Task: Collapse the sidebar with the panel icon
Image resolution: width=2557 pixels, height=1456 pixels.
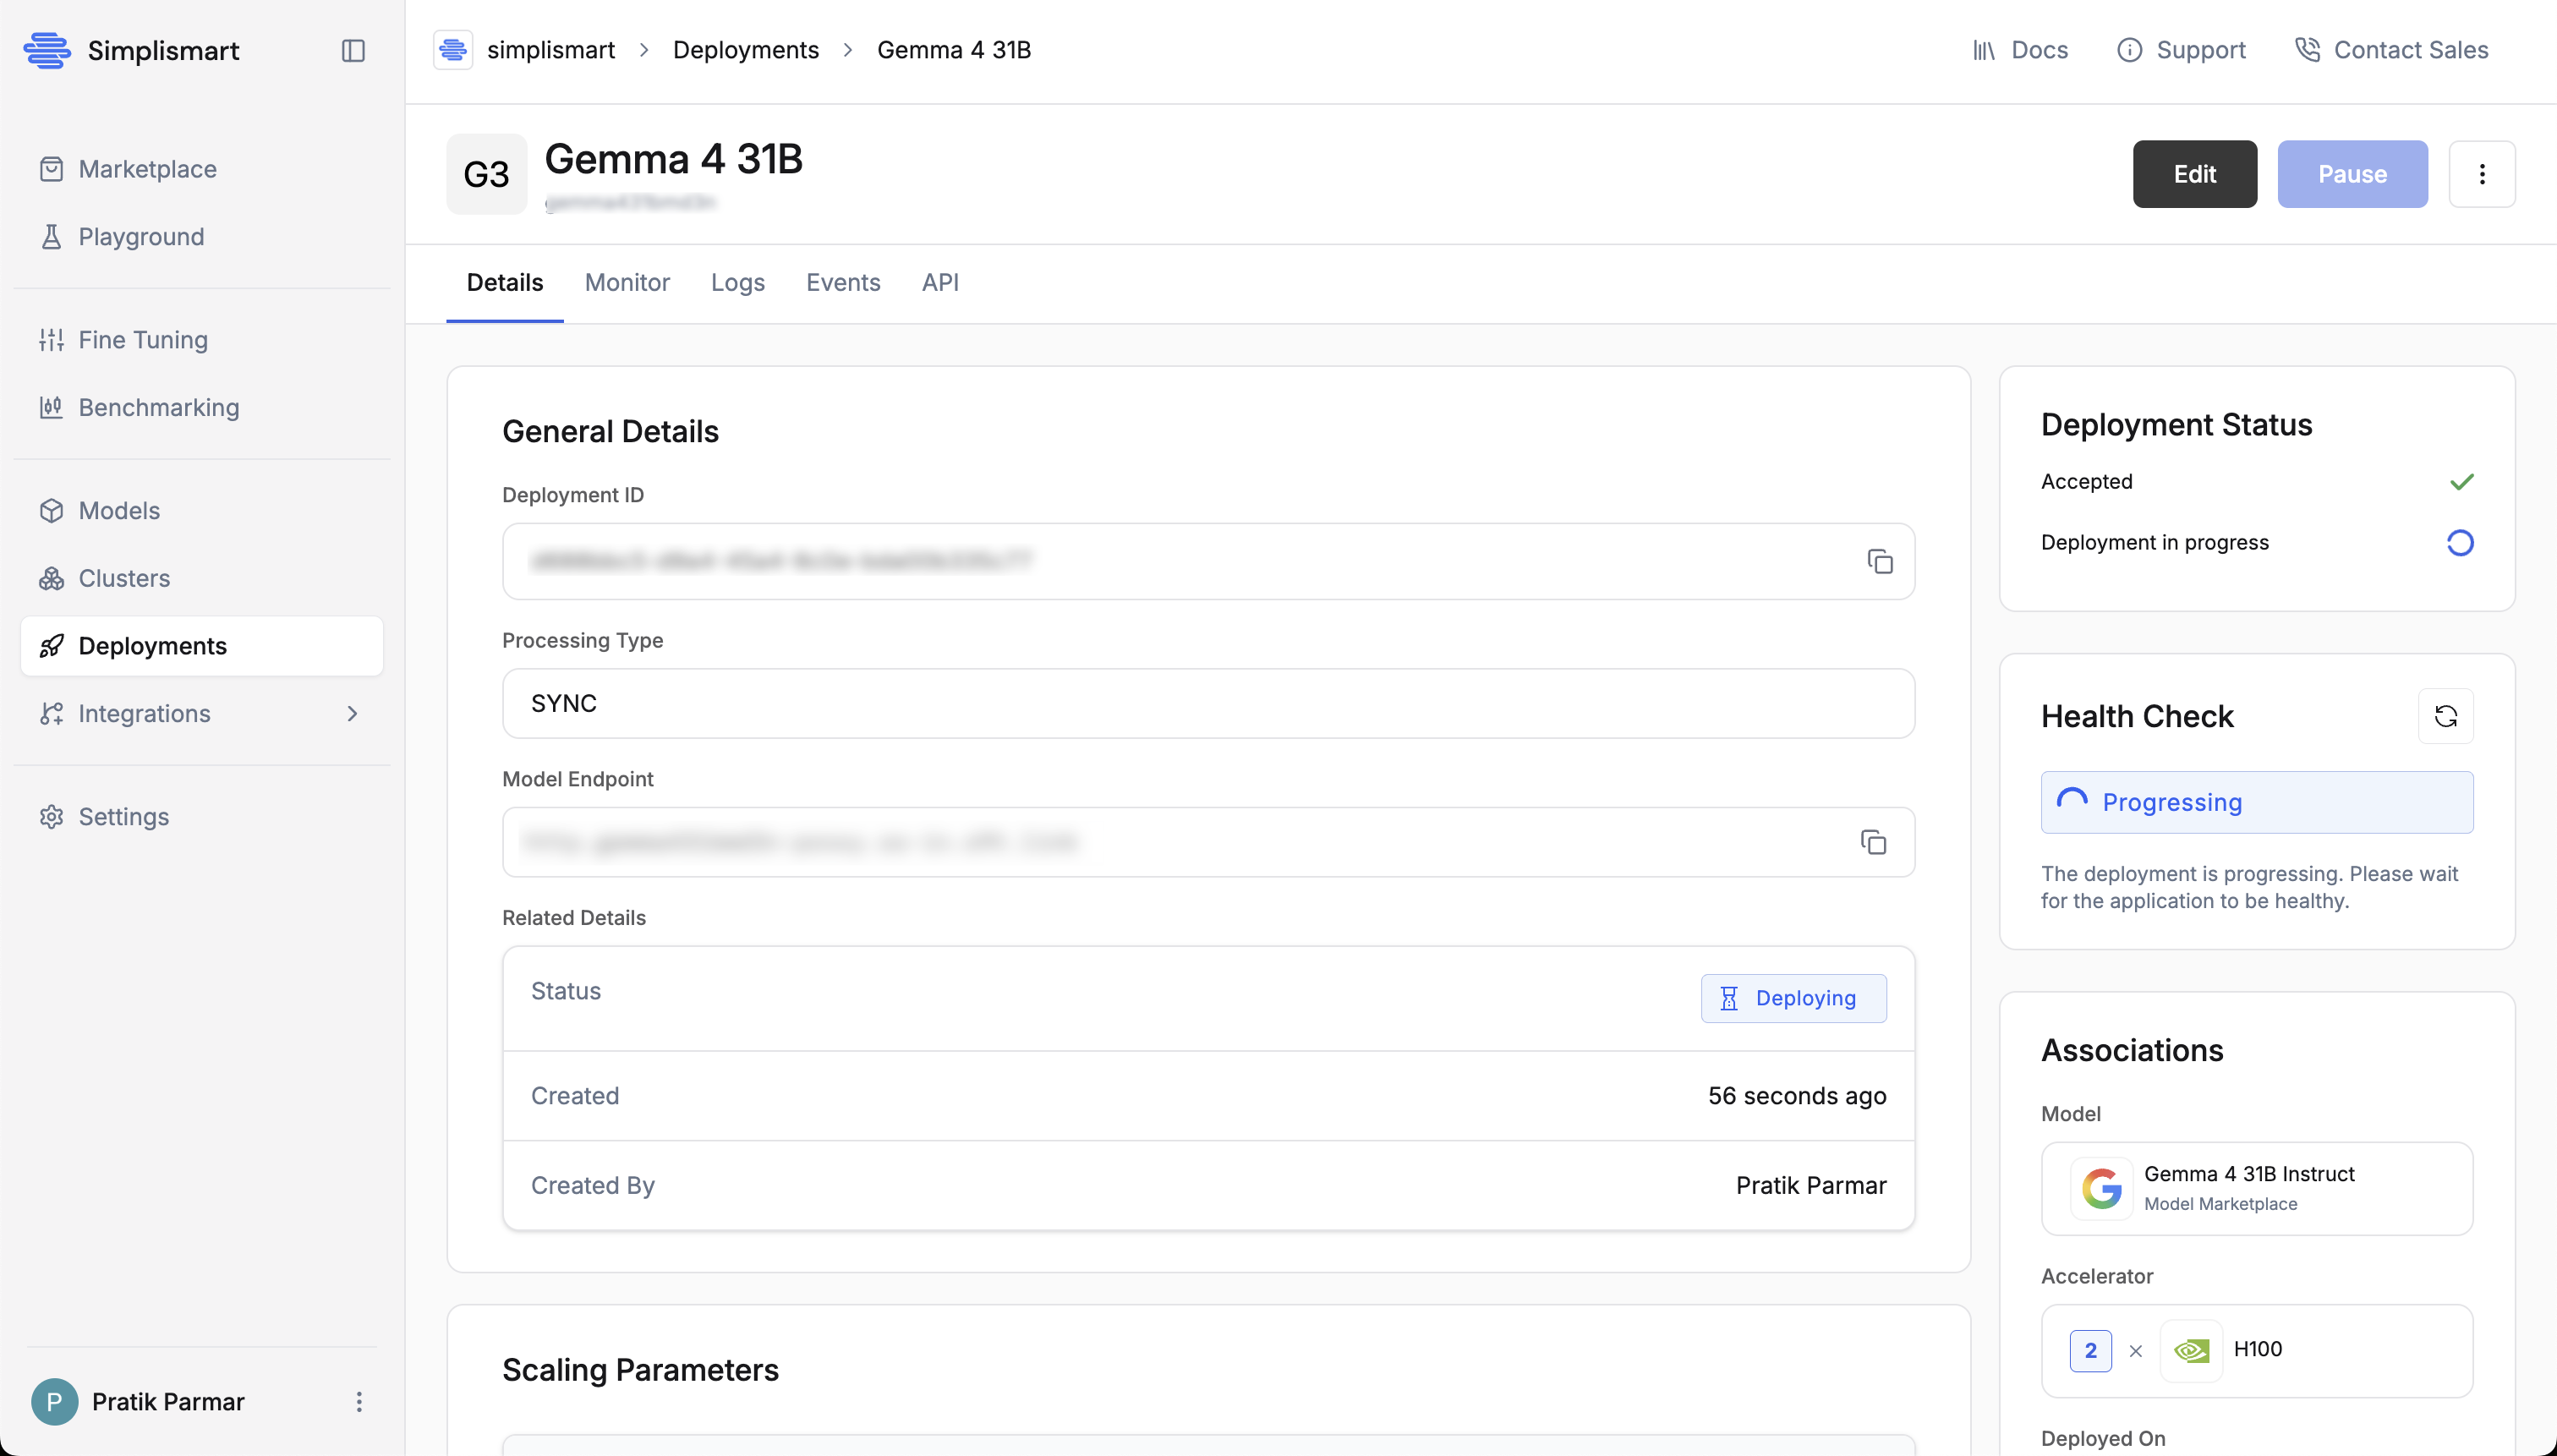Action: [x=353, y=50]
